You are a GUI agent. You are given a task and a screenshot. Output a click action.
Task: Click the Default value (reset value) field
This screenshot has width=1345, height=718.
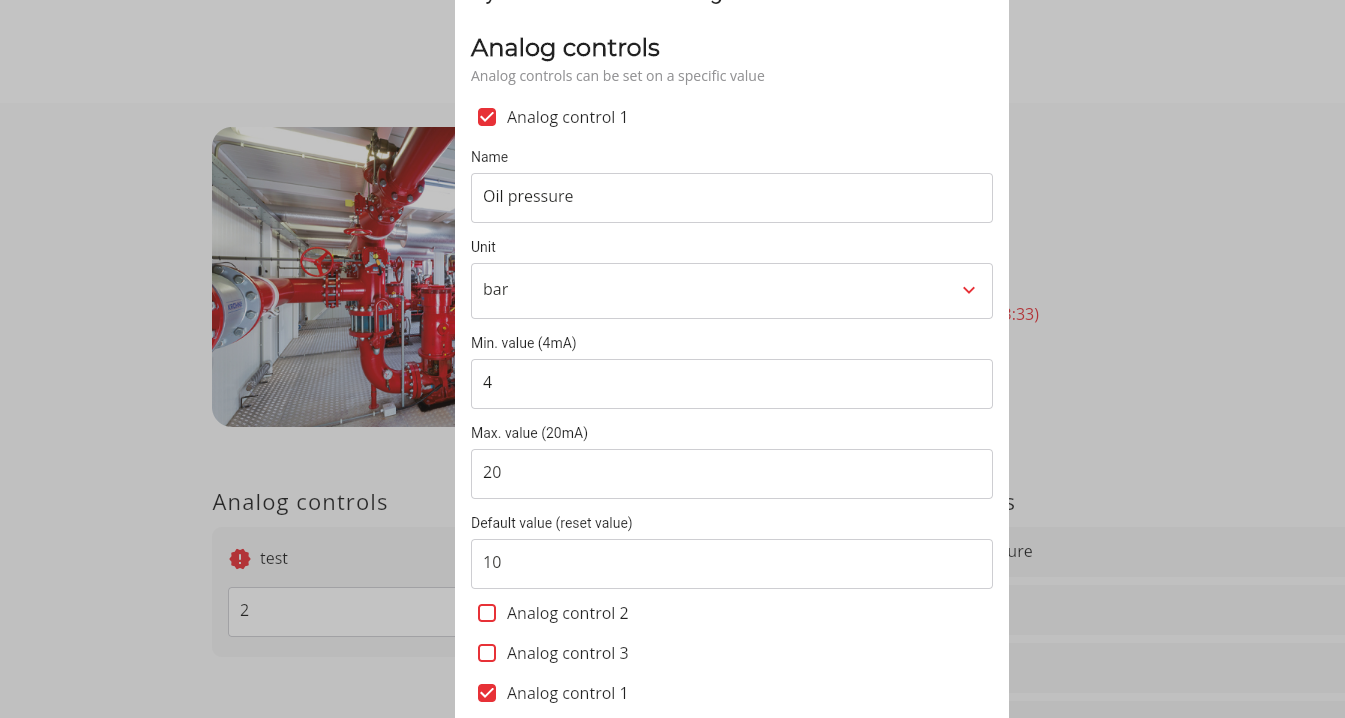click(x=731, y=564)
